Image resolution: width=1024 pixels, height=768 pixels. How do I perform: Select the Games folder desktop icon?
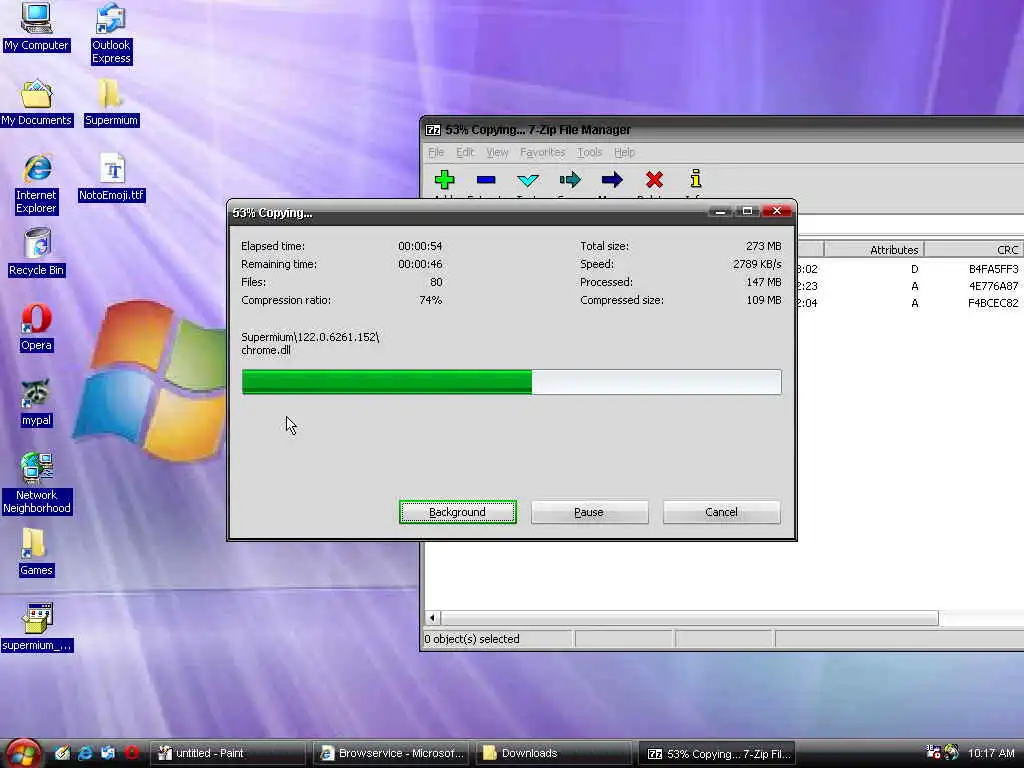tap(36, 552)
